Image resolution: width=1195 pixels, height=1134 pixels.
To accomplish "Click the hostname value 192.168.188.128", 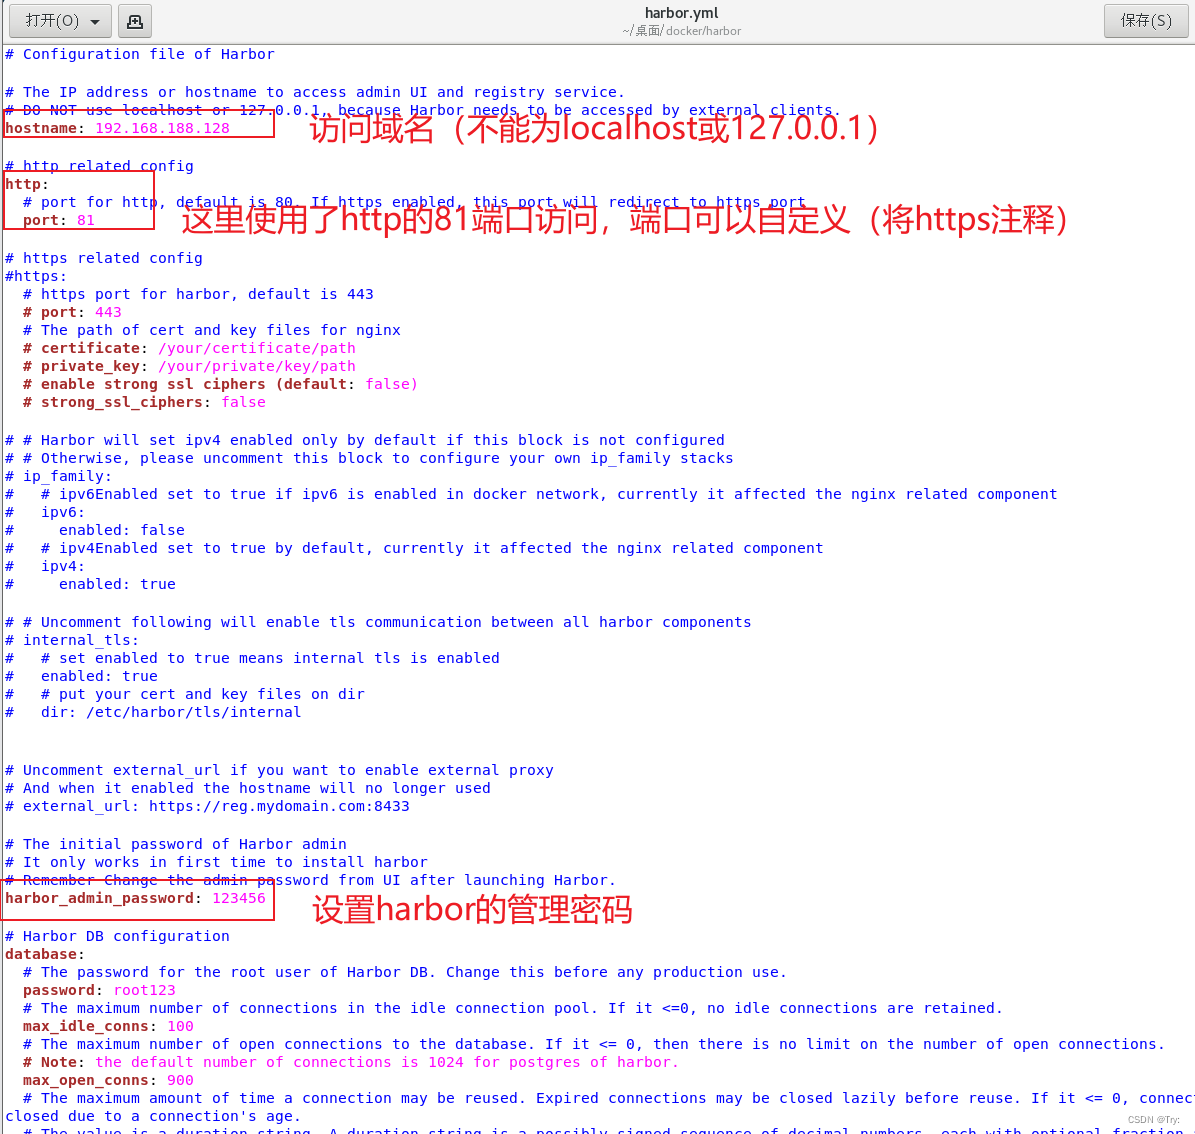I will (162, 128).
